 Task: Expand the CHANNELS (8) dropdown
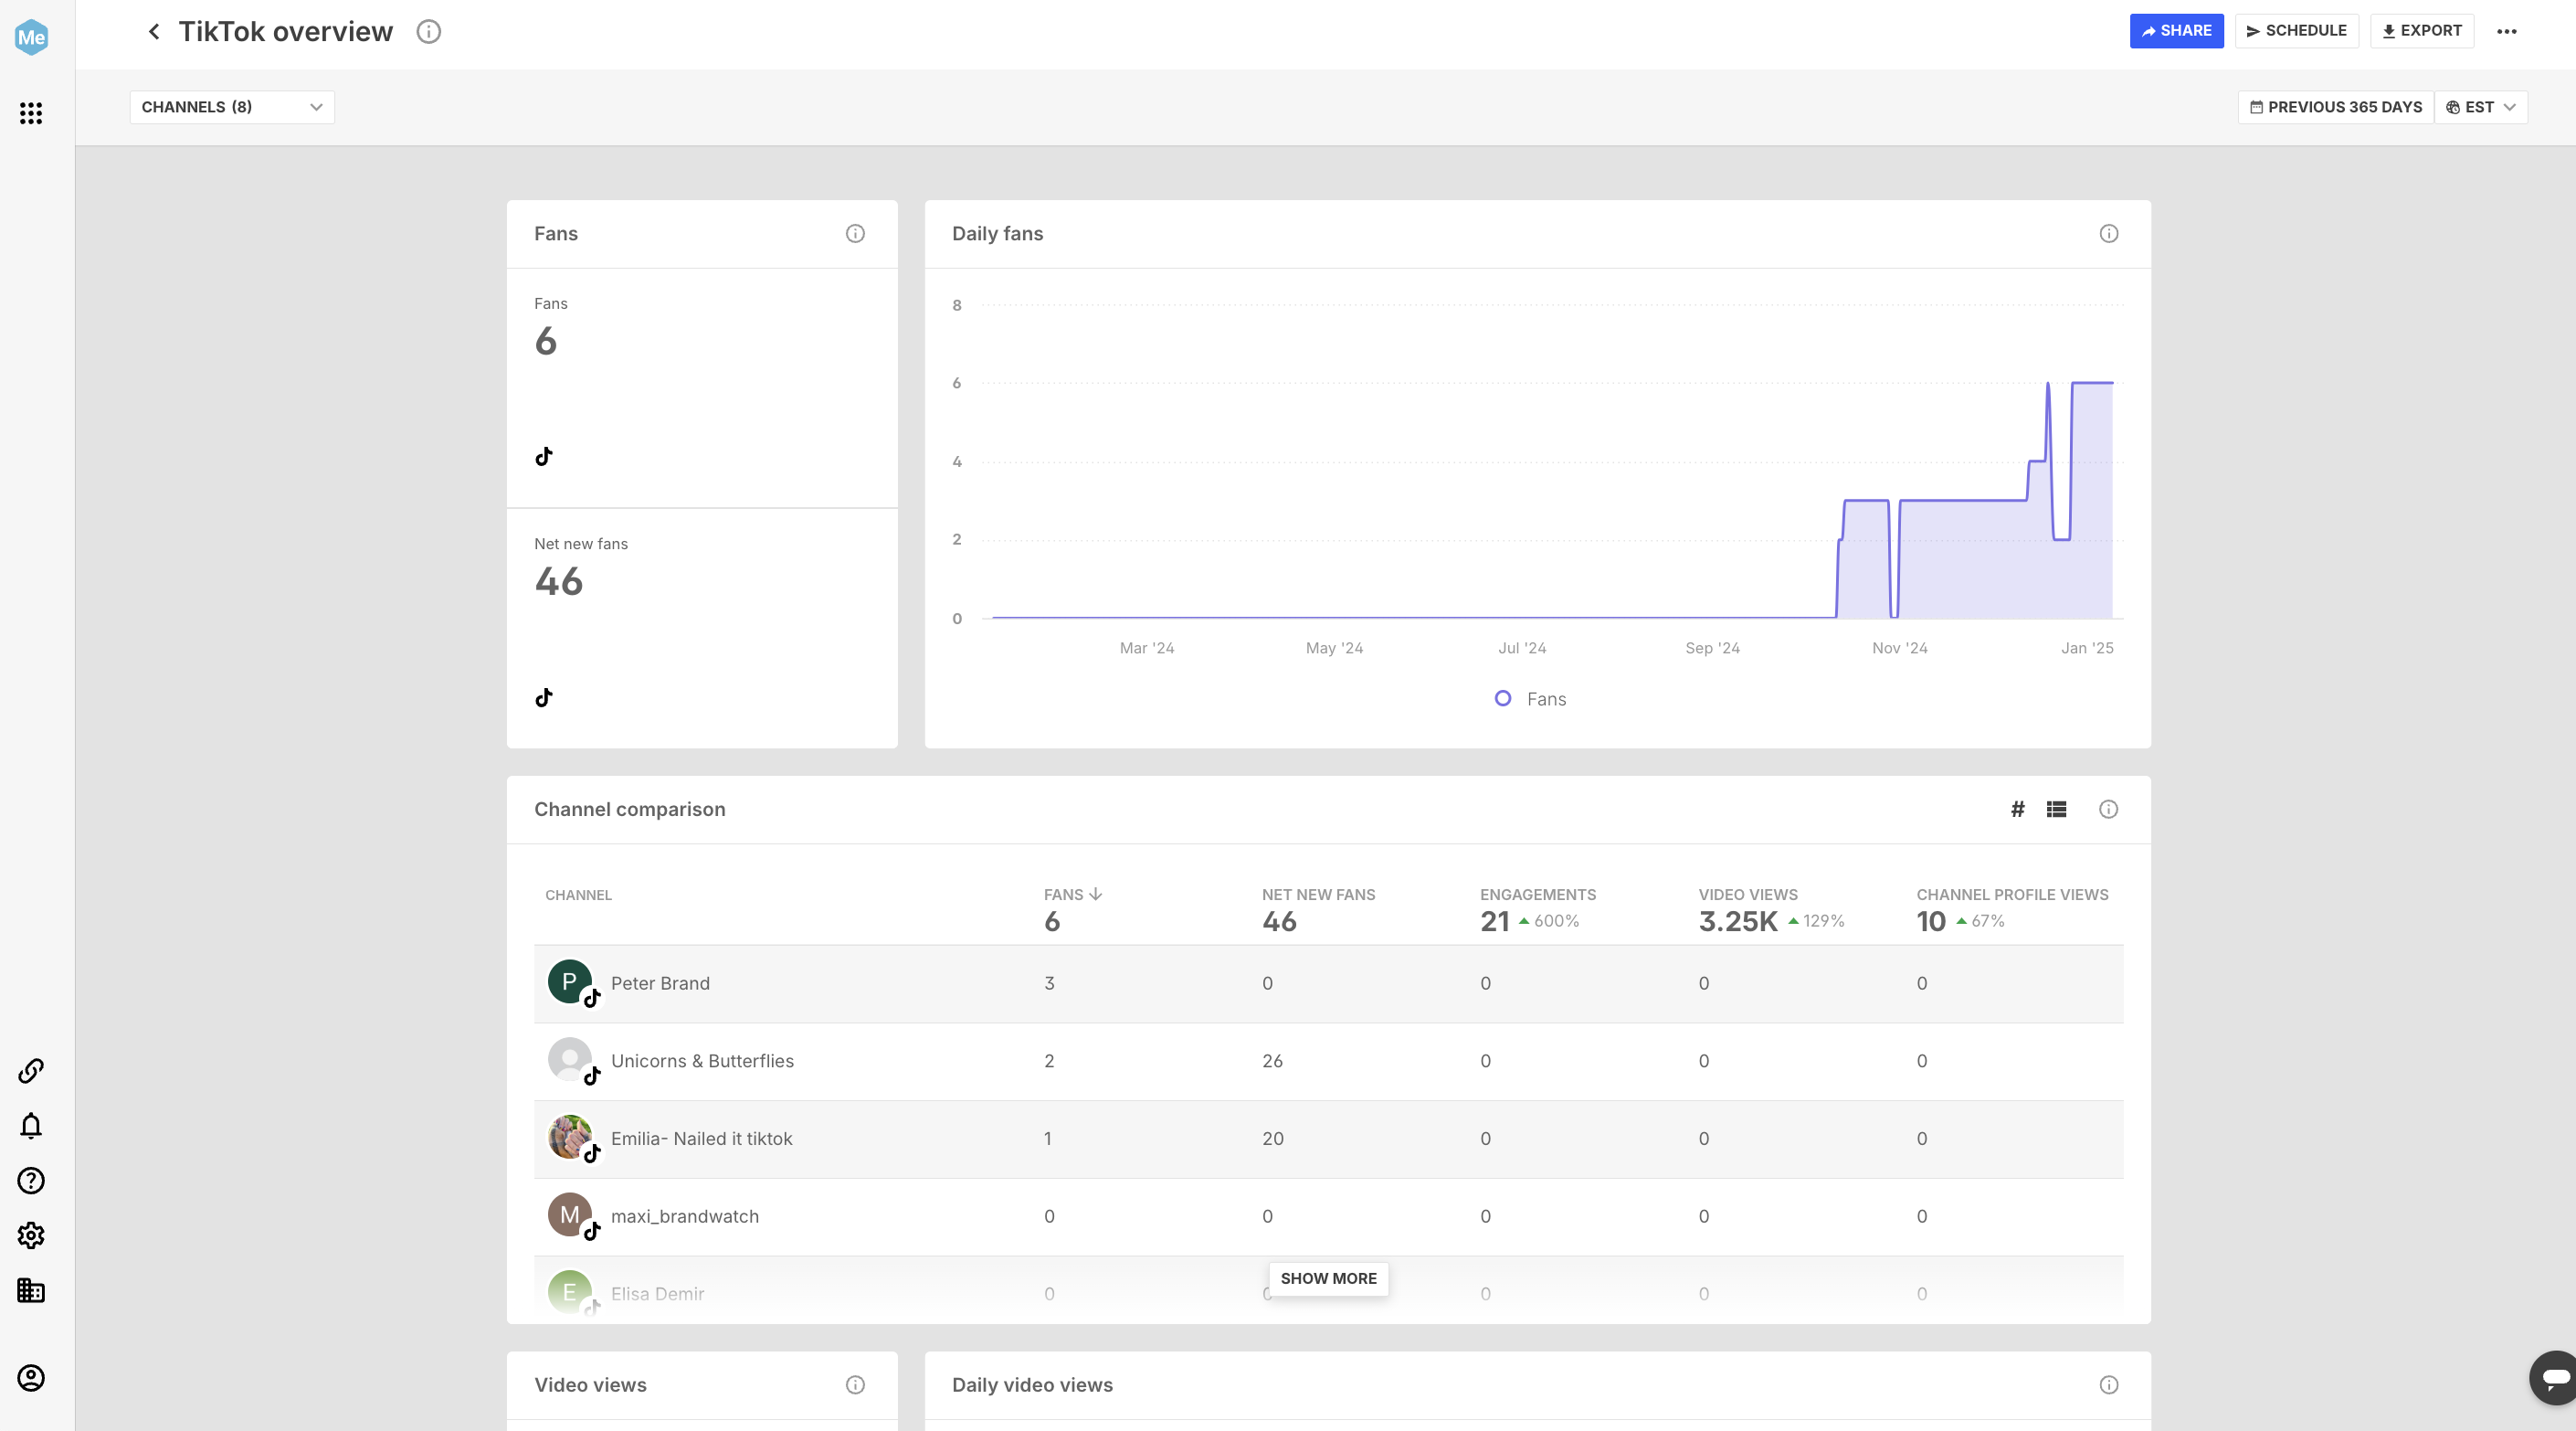pyautogui.click(x=232, y=107)
